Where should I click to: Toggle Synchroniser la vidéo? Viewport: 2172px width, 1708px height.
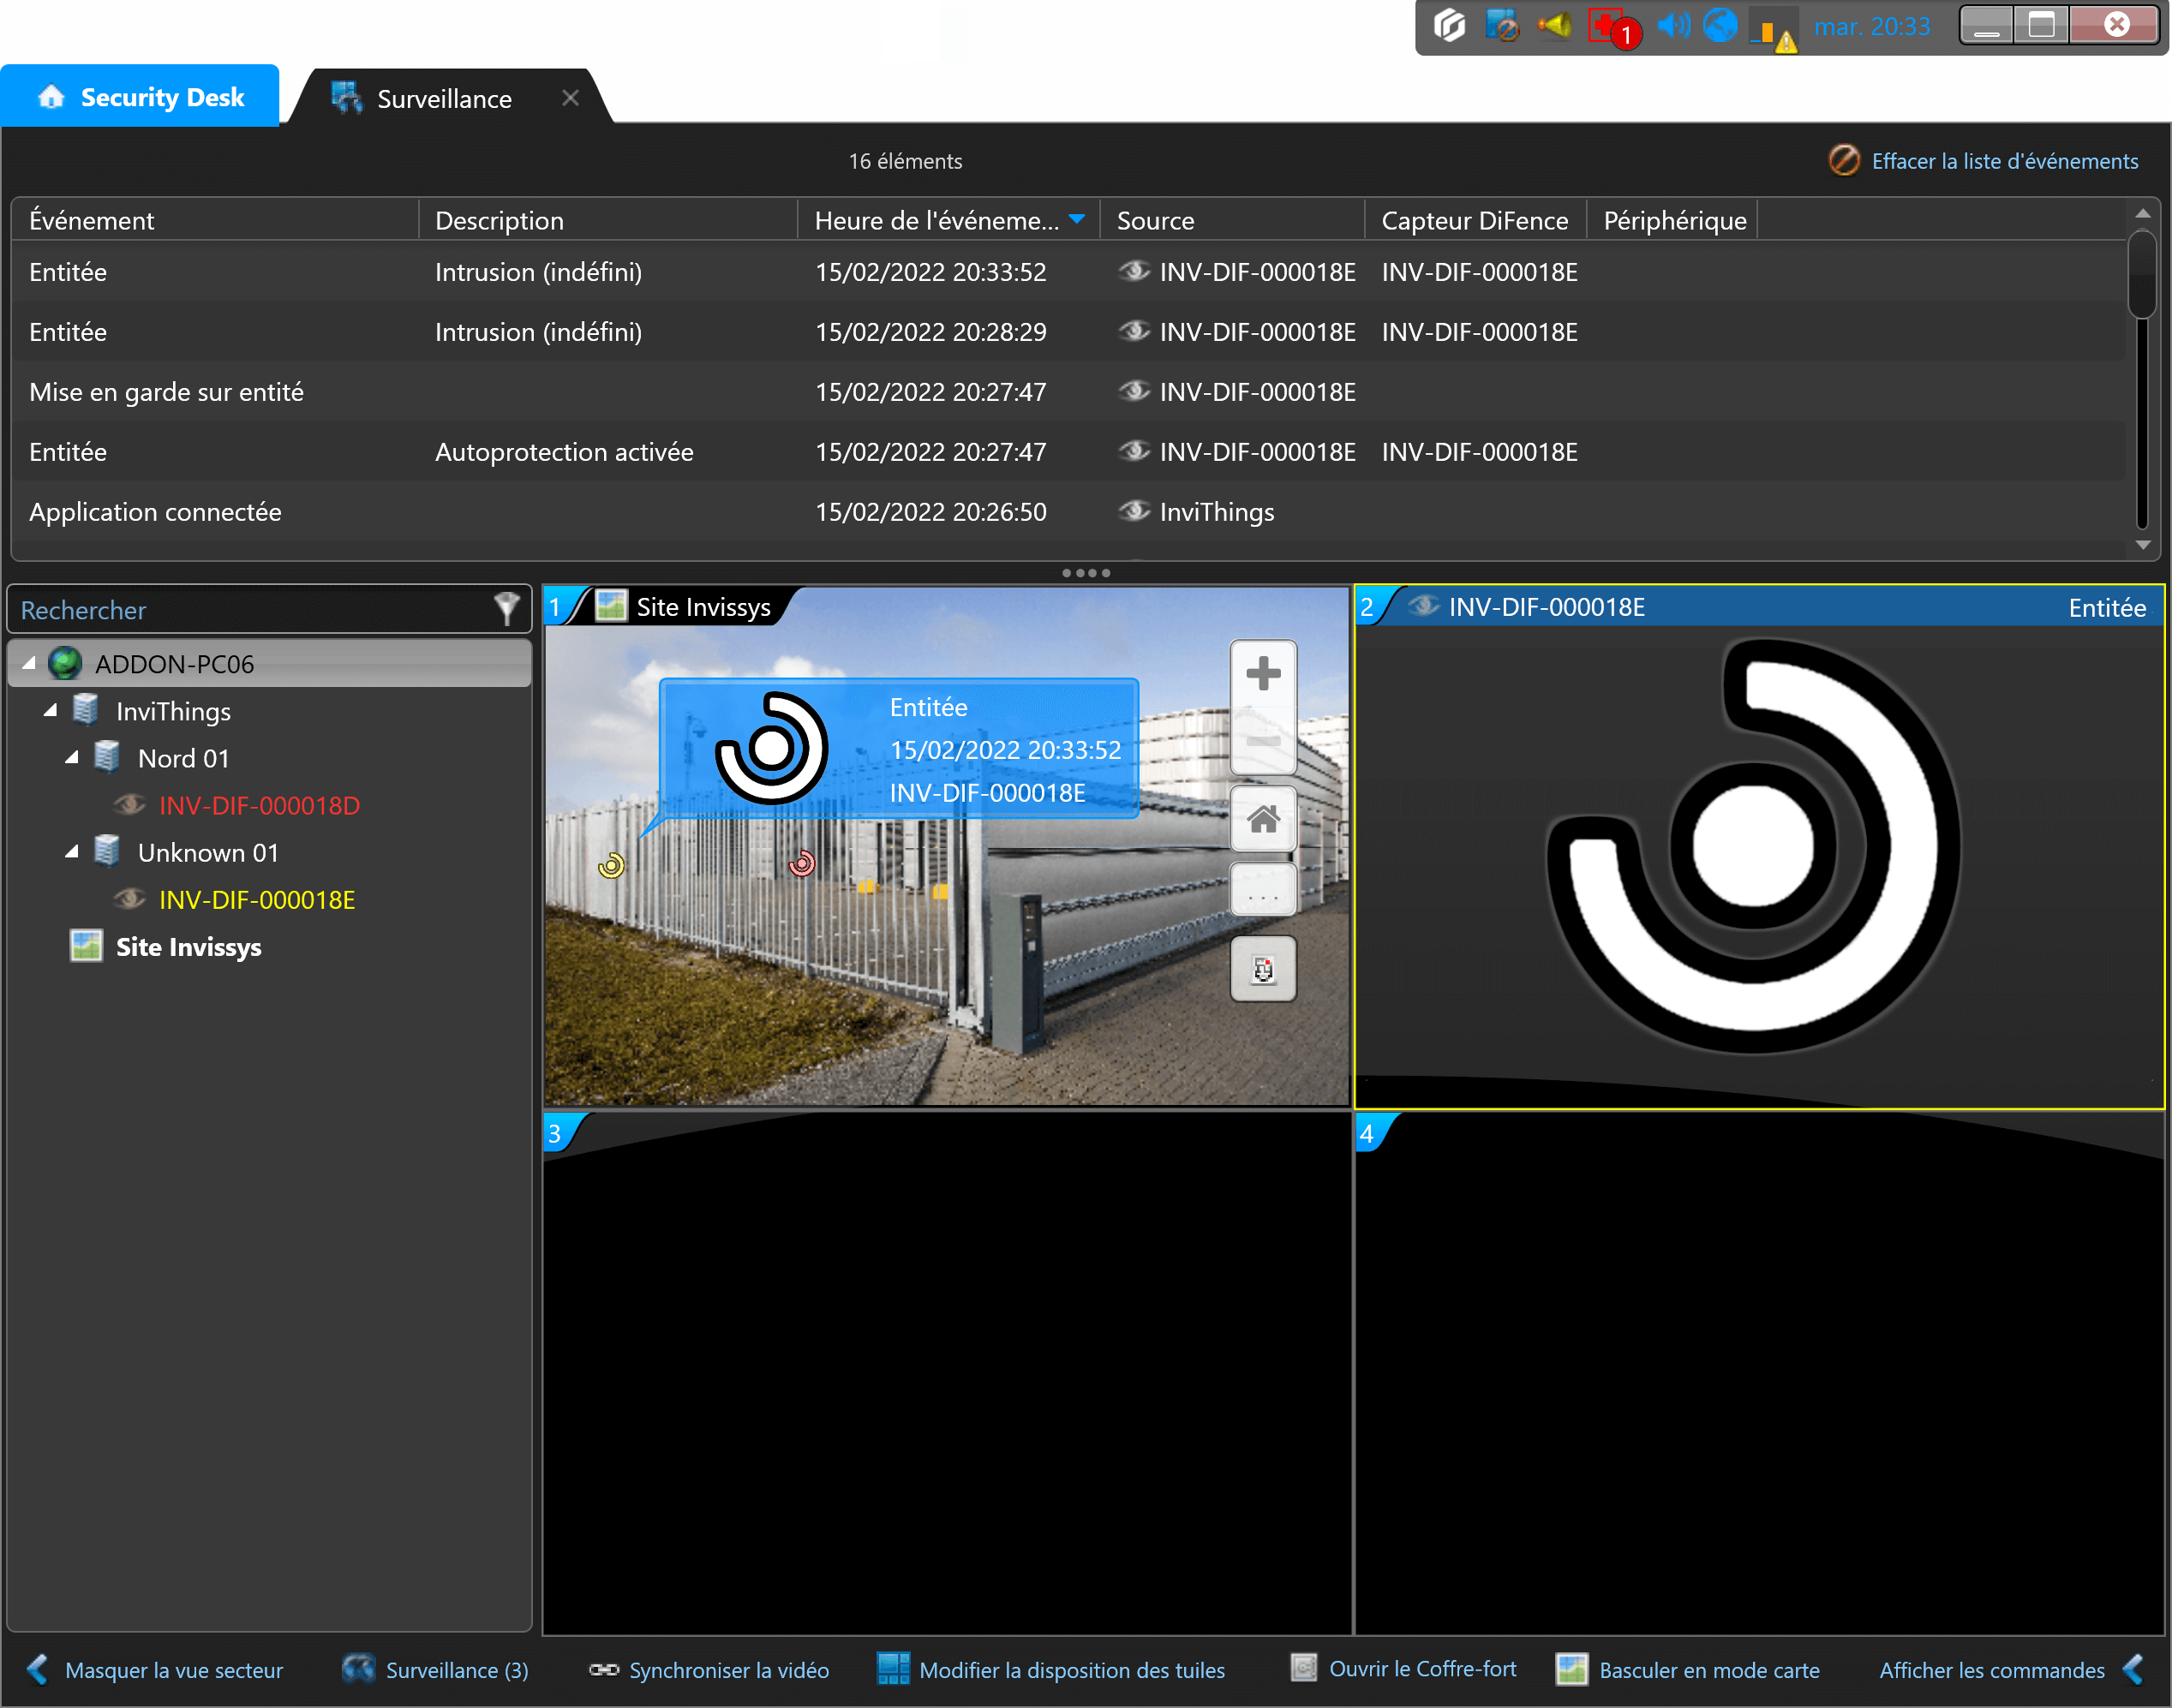pyautogui.click(x=710, y=1670)
